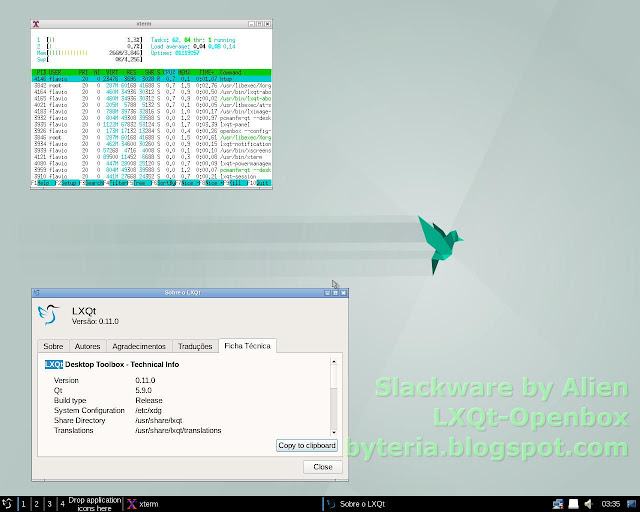Close Sobre o LXQt via title bar X
This screenshot has height=512, width=640.
[344, 293]
